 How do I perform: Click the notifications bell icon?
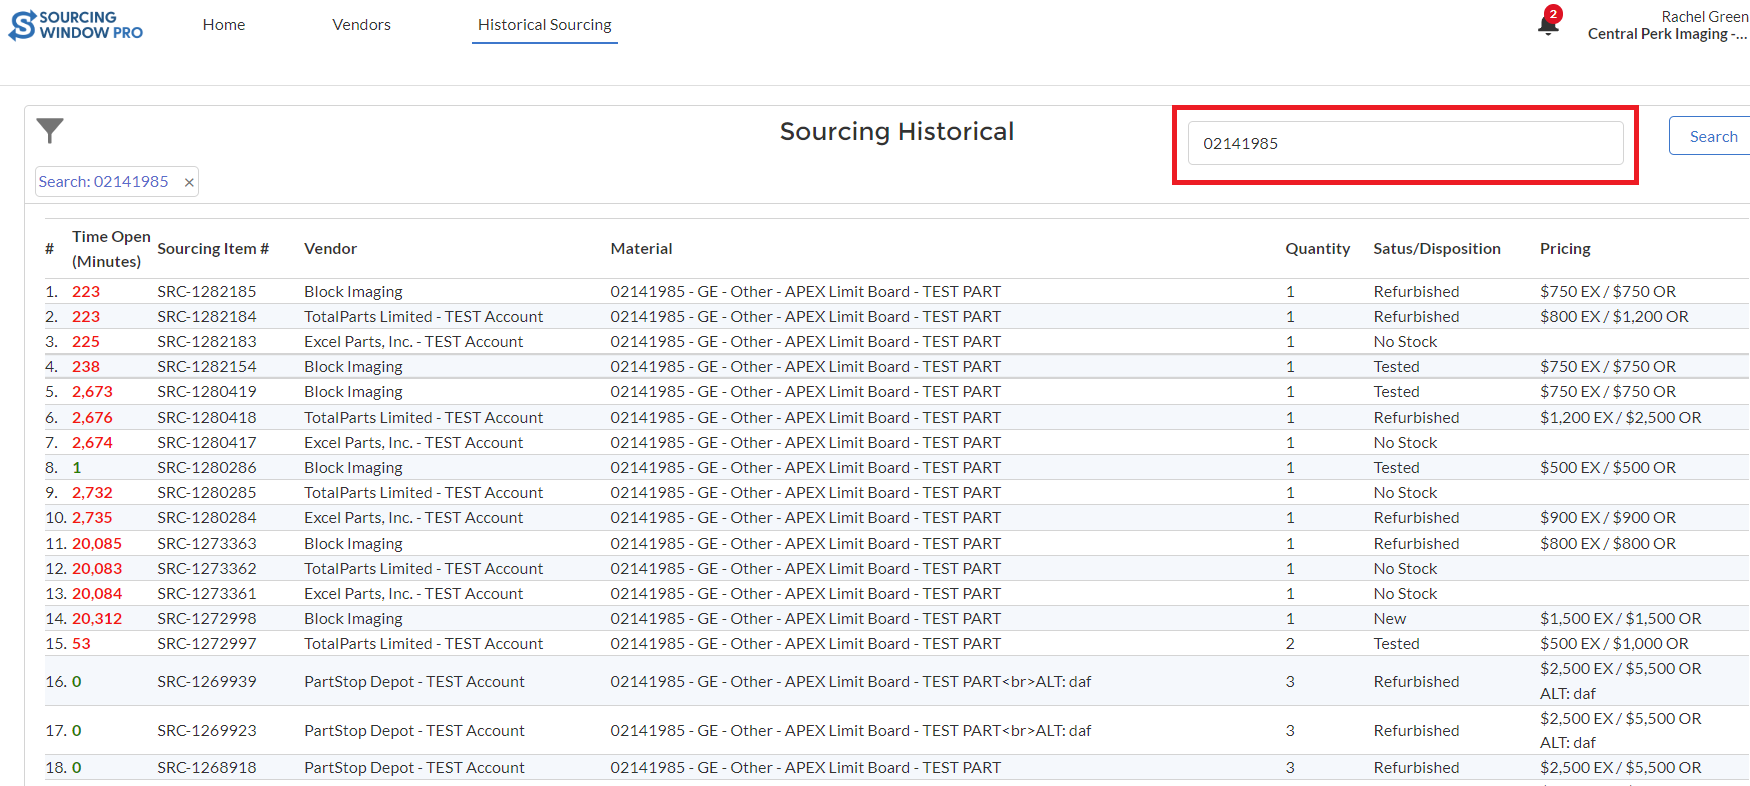click(x=1548, y=24)
